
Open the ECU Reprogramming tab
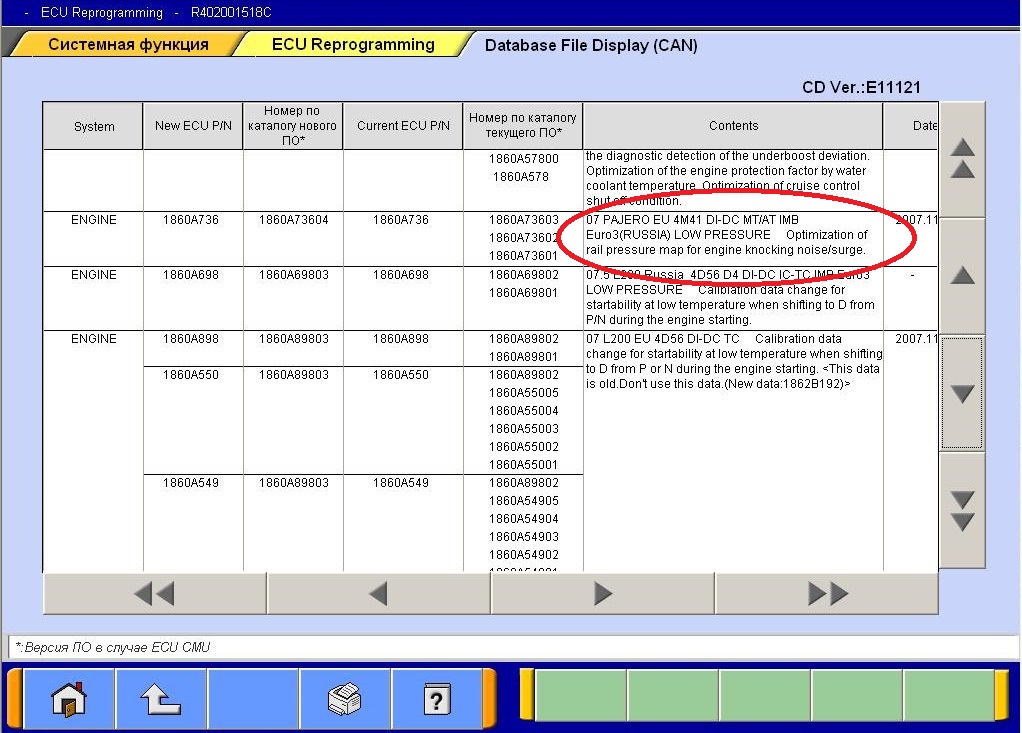(352, 45)
